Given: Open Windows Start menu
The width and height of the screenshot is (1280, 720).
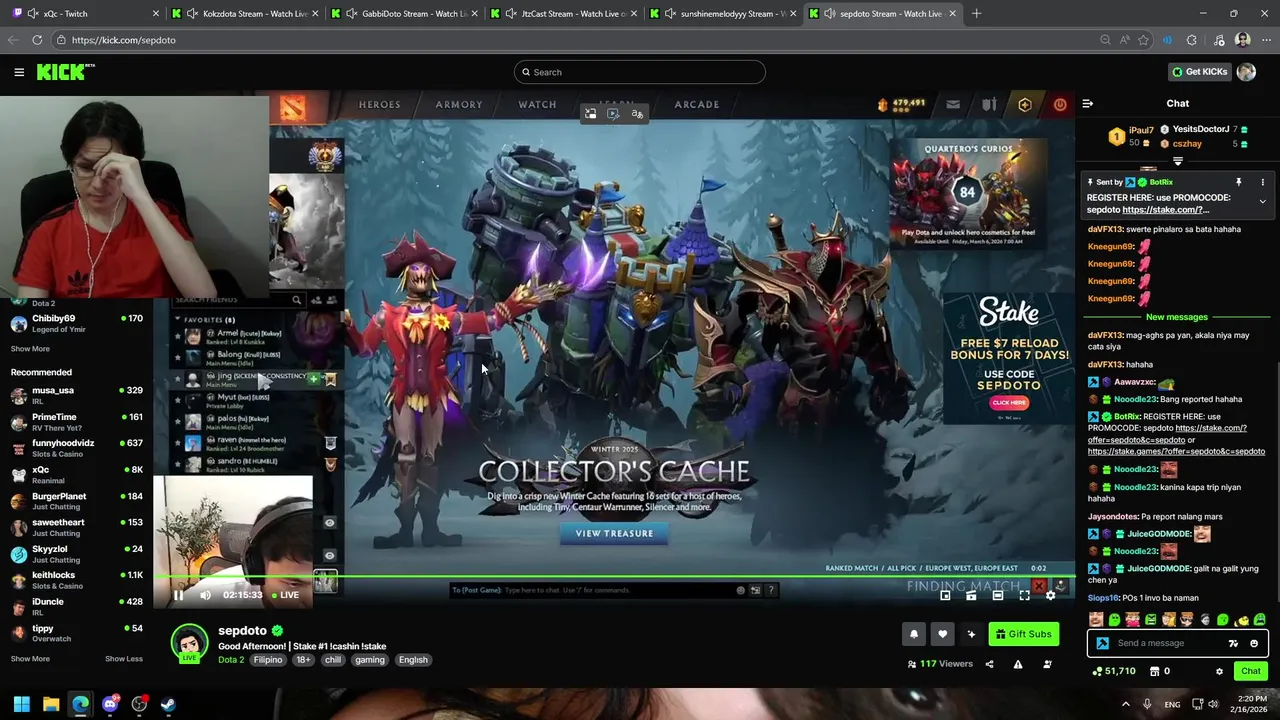Looking at the screenshot, I should pos(21,705).
